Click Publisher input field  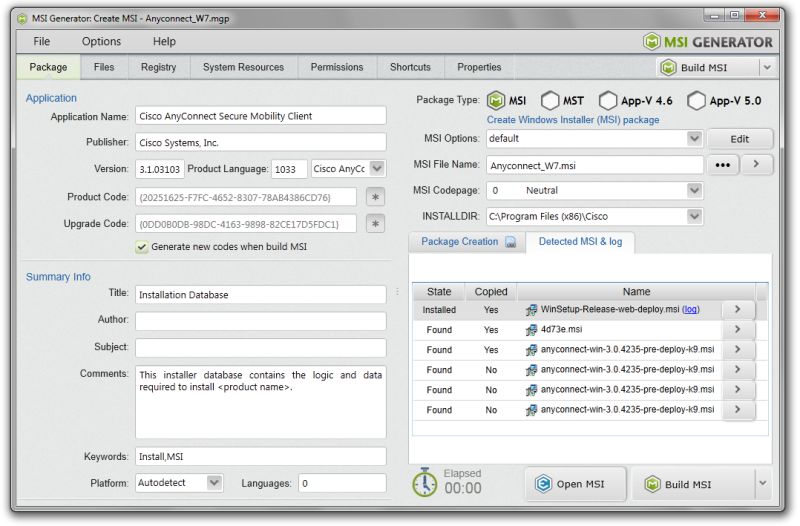click(261, 142)
